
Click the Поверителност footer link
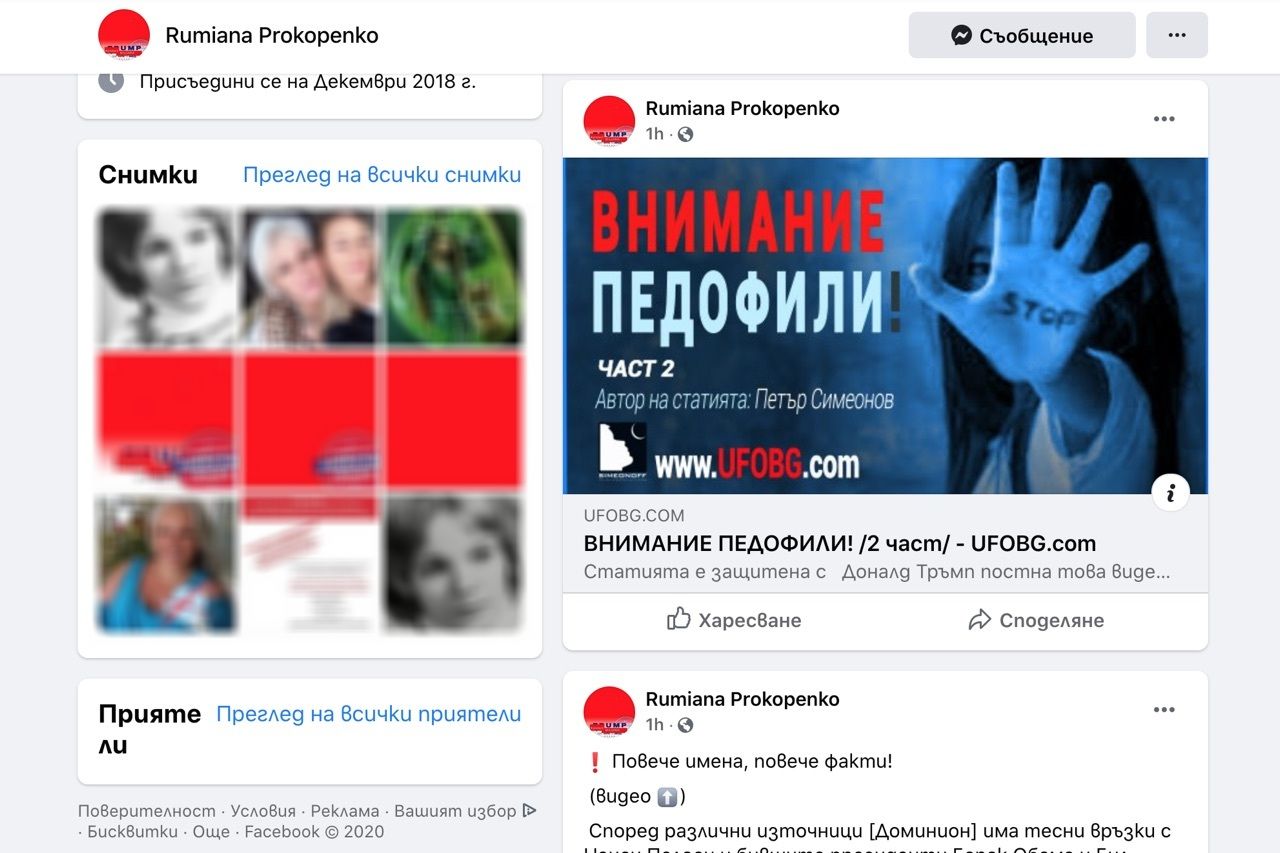[147, 811]
